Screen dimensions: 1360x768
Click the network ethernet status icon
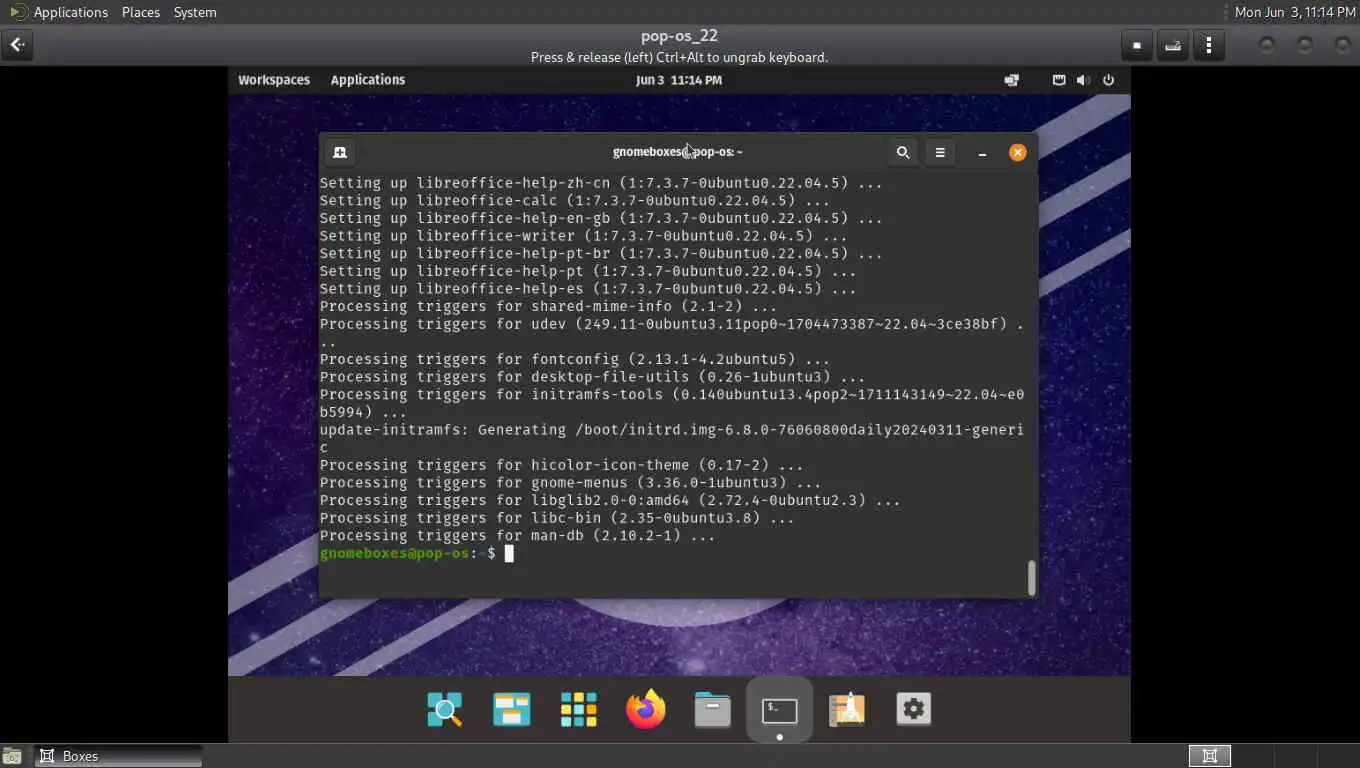[x=1059, y=80]
